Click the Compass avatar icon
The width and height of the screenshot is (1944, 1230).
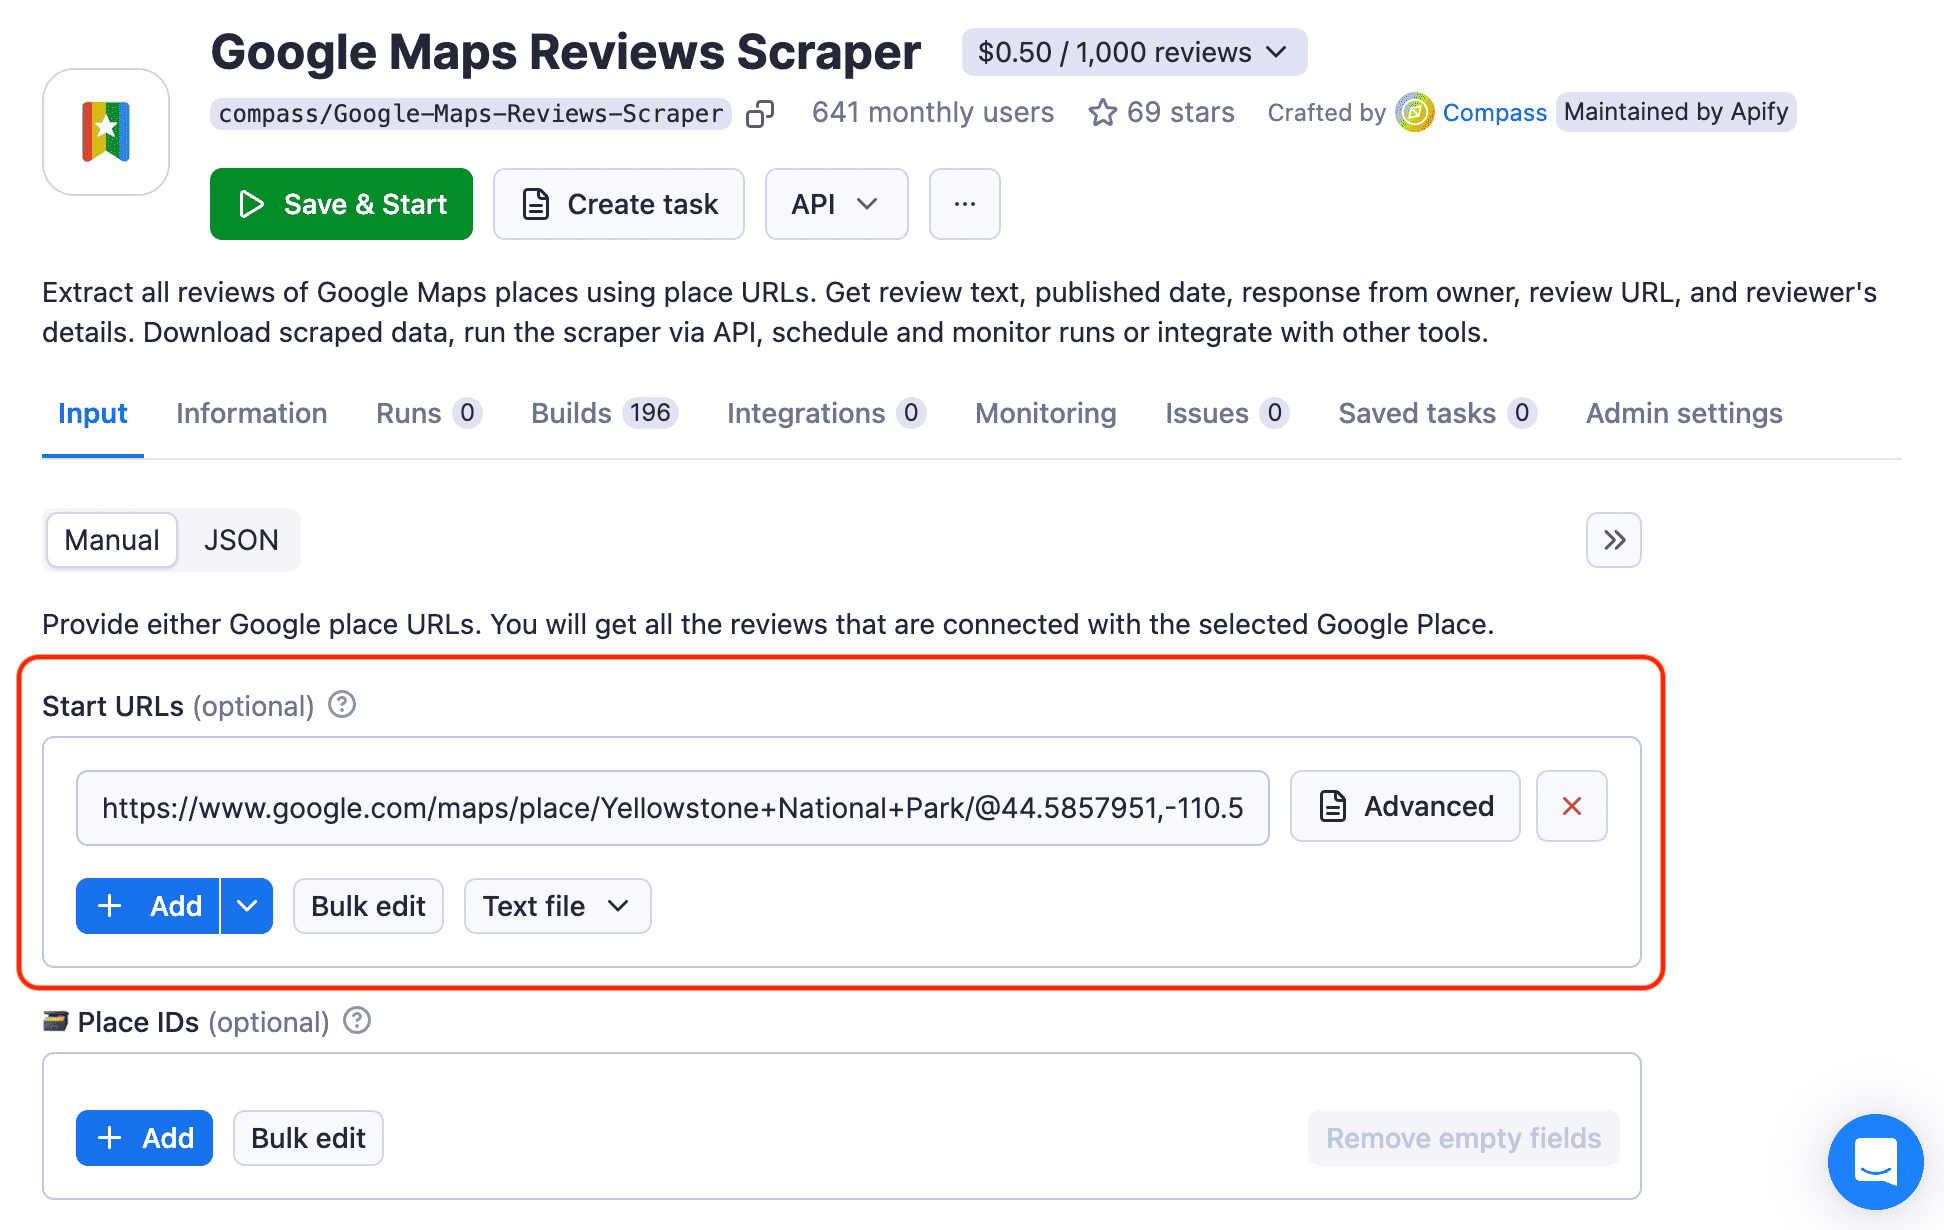[x=1414, y=112]
